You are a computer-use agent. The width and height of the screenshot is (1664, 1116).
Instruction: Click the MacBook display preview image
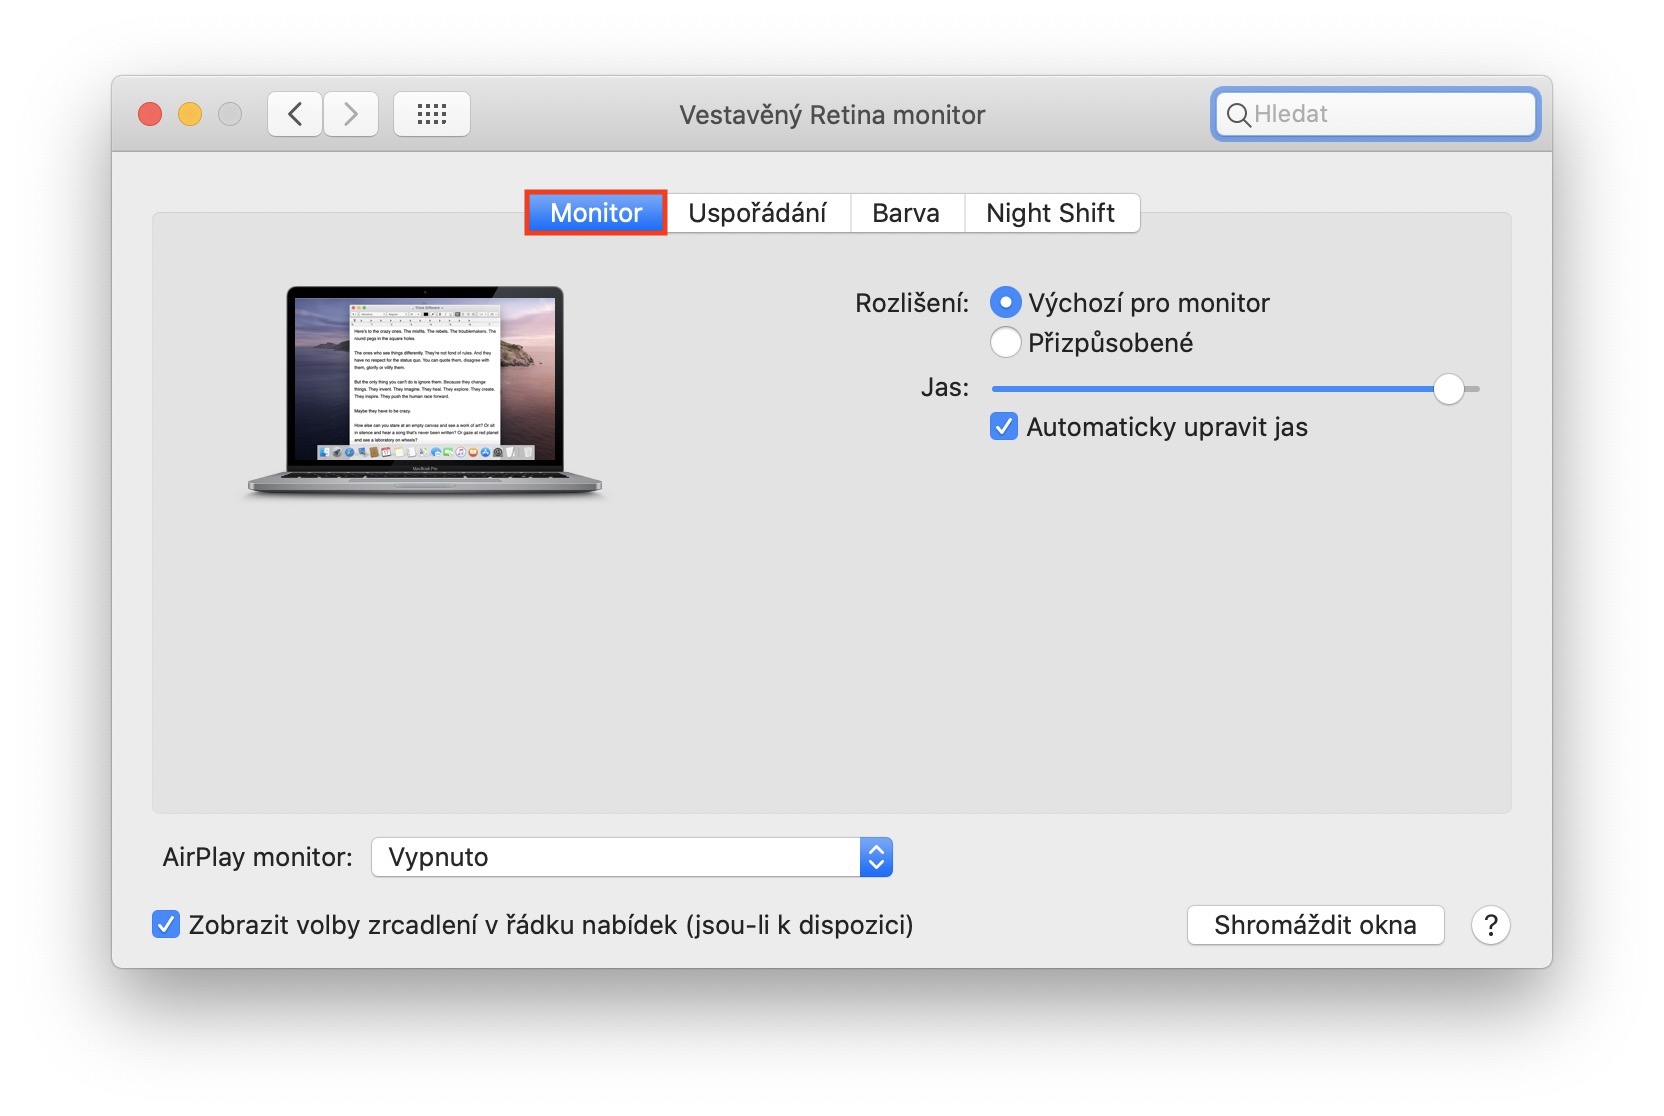click(425, 392)
